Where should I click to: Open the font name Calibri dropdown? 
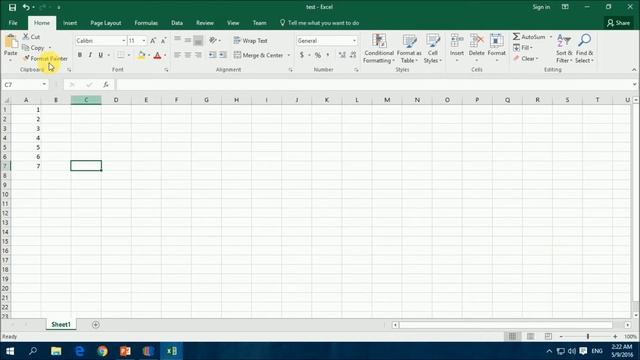[123, 41]
